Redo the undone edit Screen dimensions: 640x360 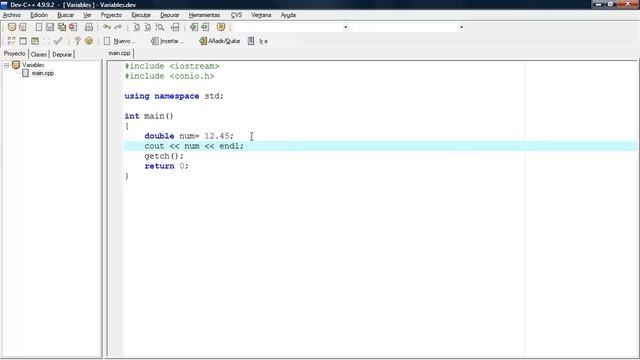(118, 27)
